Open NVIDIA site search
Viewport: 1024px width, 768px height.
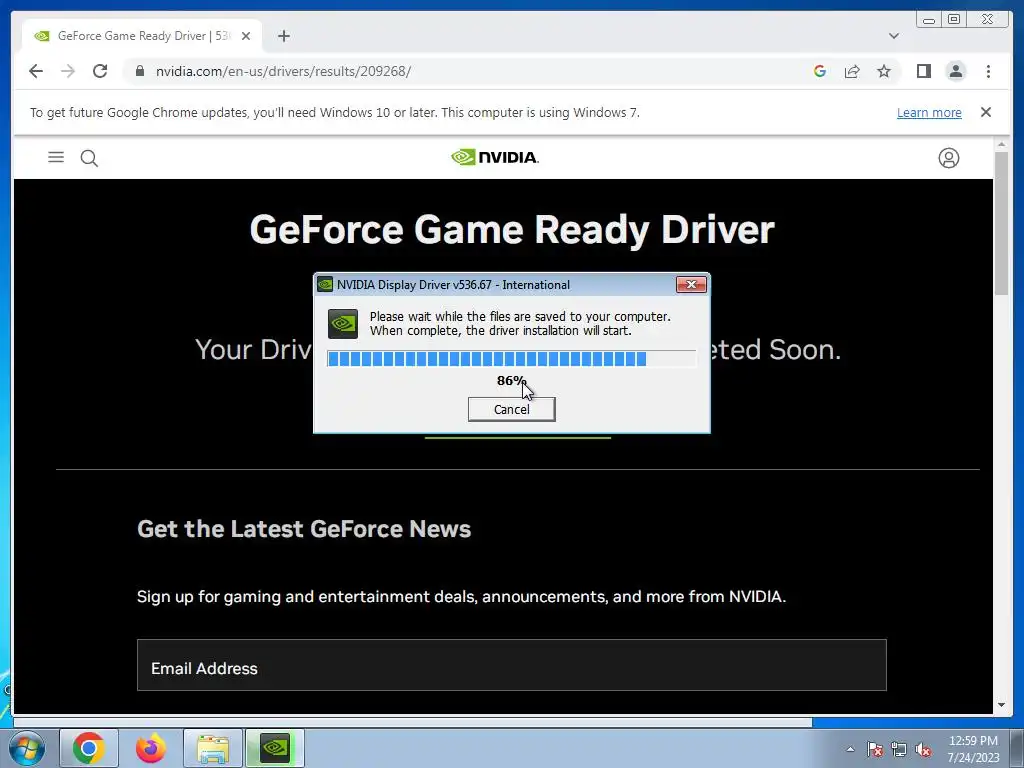tap(89, 158)
